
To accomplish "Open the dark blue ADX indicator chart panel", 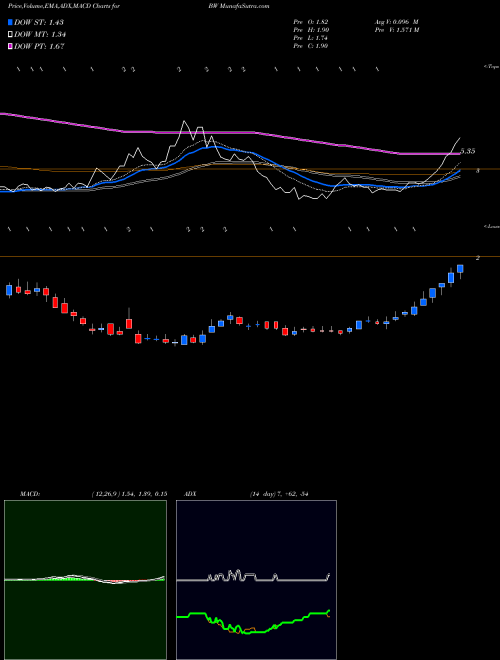I will click(256, 580).
